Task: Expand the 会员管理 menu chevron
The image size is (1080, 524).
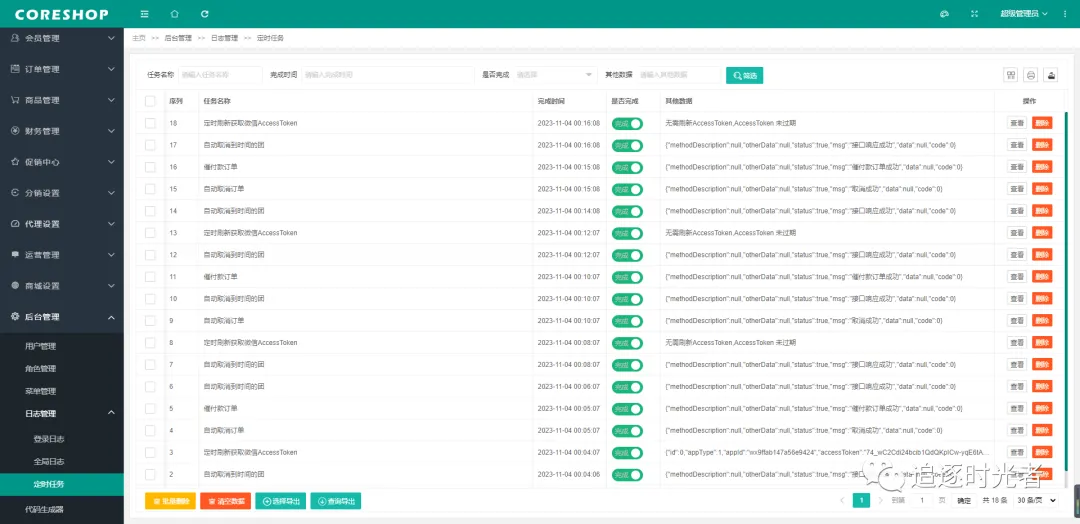Action: tap(111, 39)
